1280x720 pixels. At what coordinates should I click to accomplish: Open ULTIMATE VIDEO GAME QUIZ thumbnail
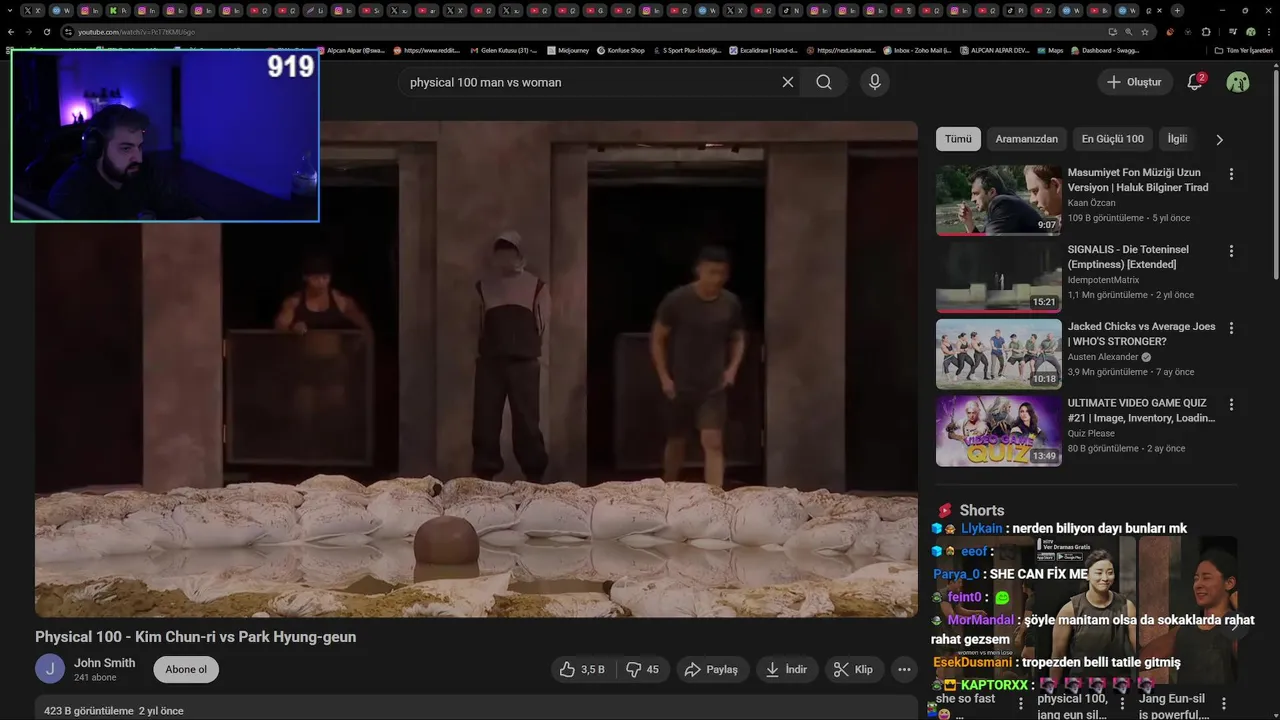pos(998,431)
